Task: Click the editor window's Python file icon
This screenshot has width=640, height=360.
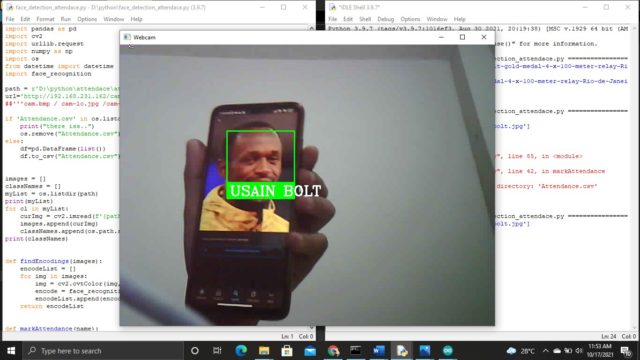Action: tap(9, 7)
